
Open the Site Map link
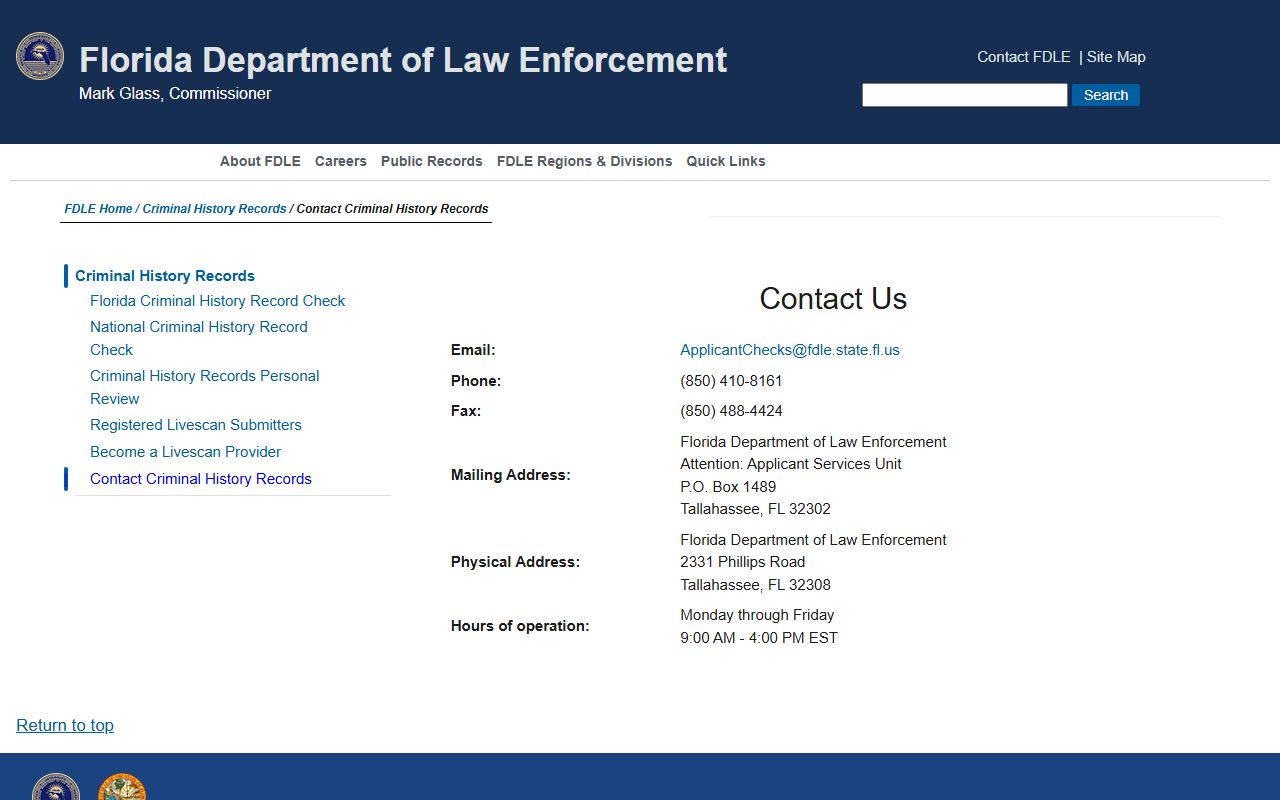coord(1116,57)
